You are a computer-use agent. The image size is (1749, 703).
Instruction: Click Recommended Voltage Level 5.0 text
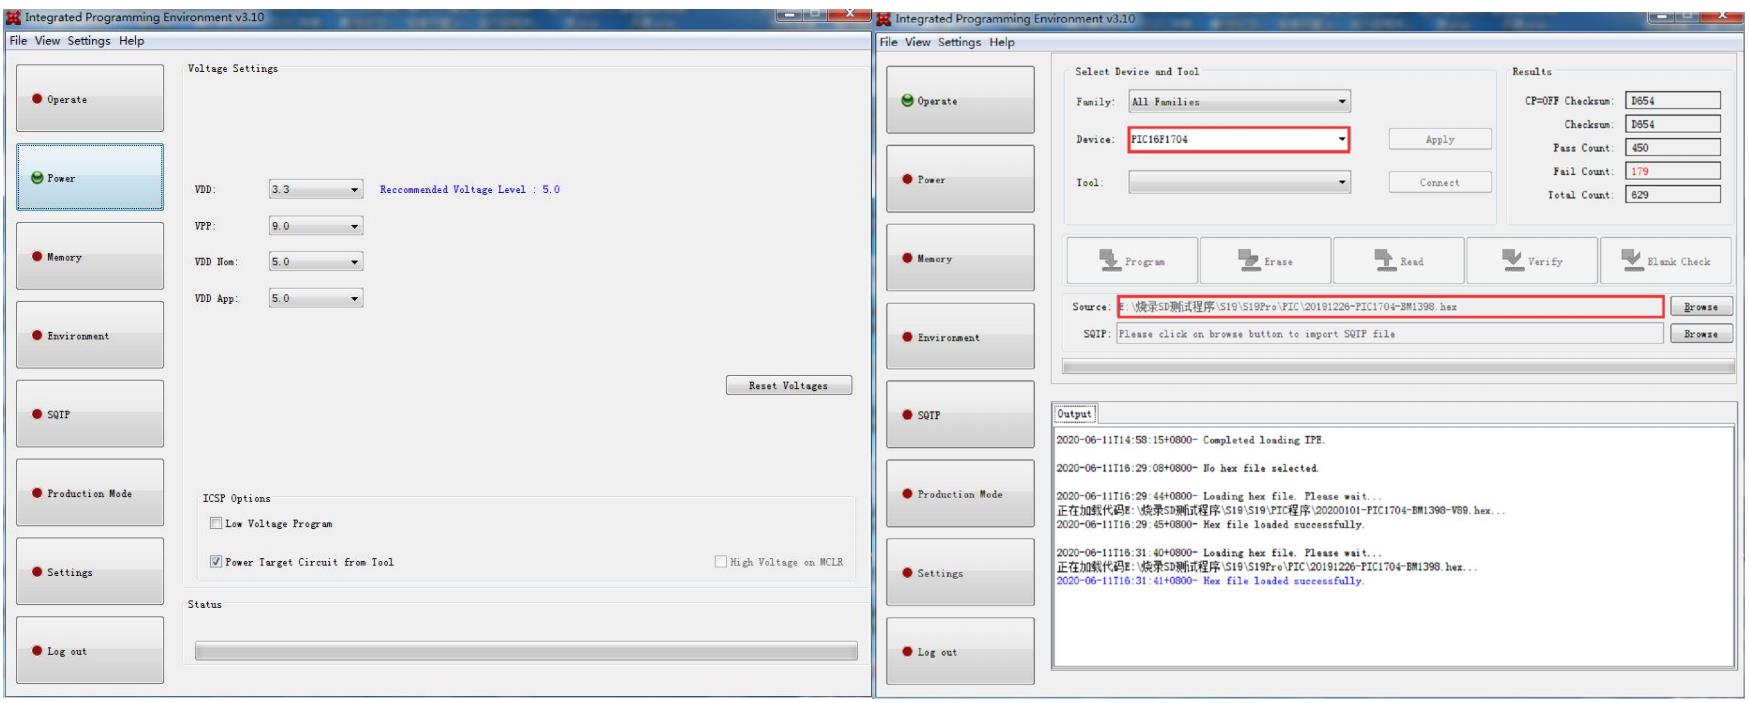470,189
